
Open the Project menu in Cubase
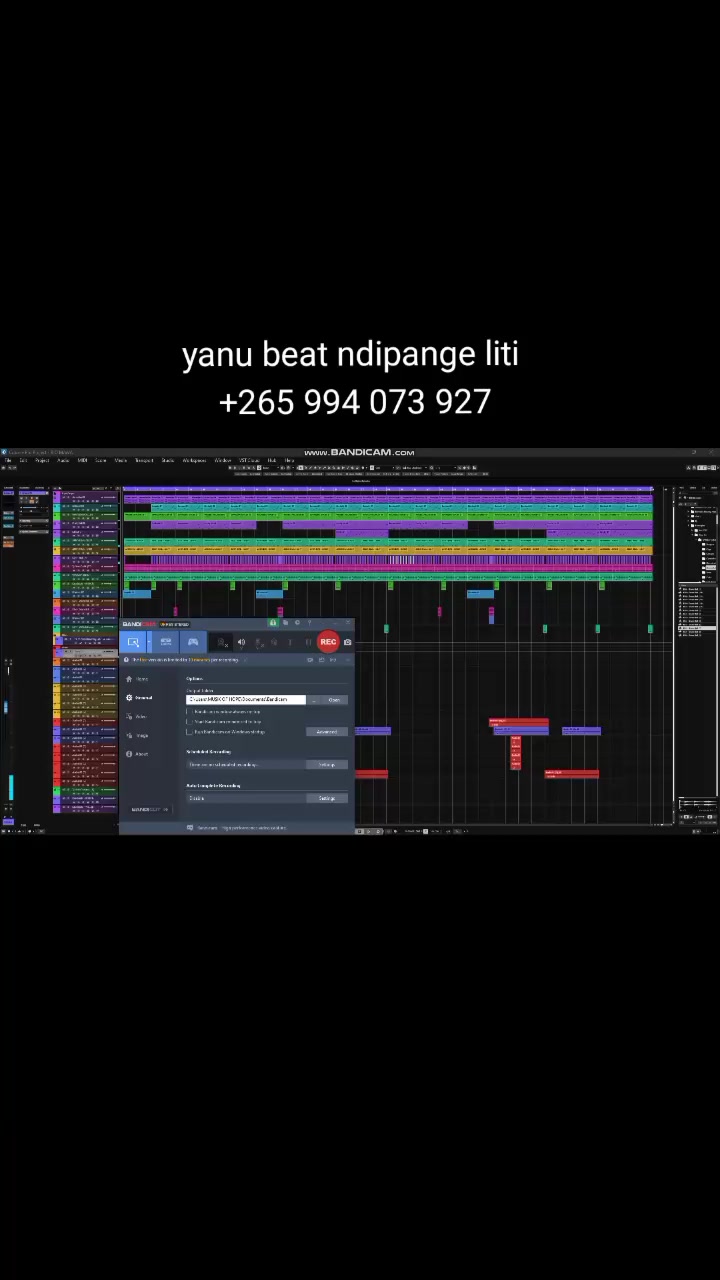click(x=42, y=460)
